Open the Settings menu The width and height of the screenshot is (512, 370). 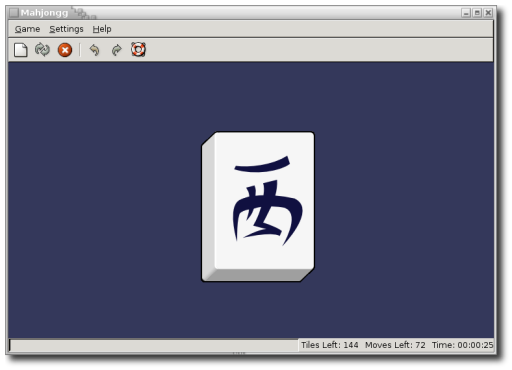pyautogui.click(x=66, y=29)
